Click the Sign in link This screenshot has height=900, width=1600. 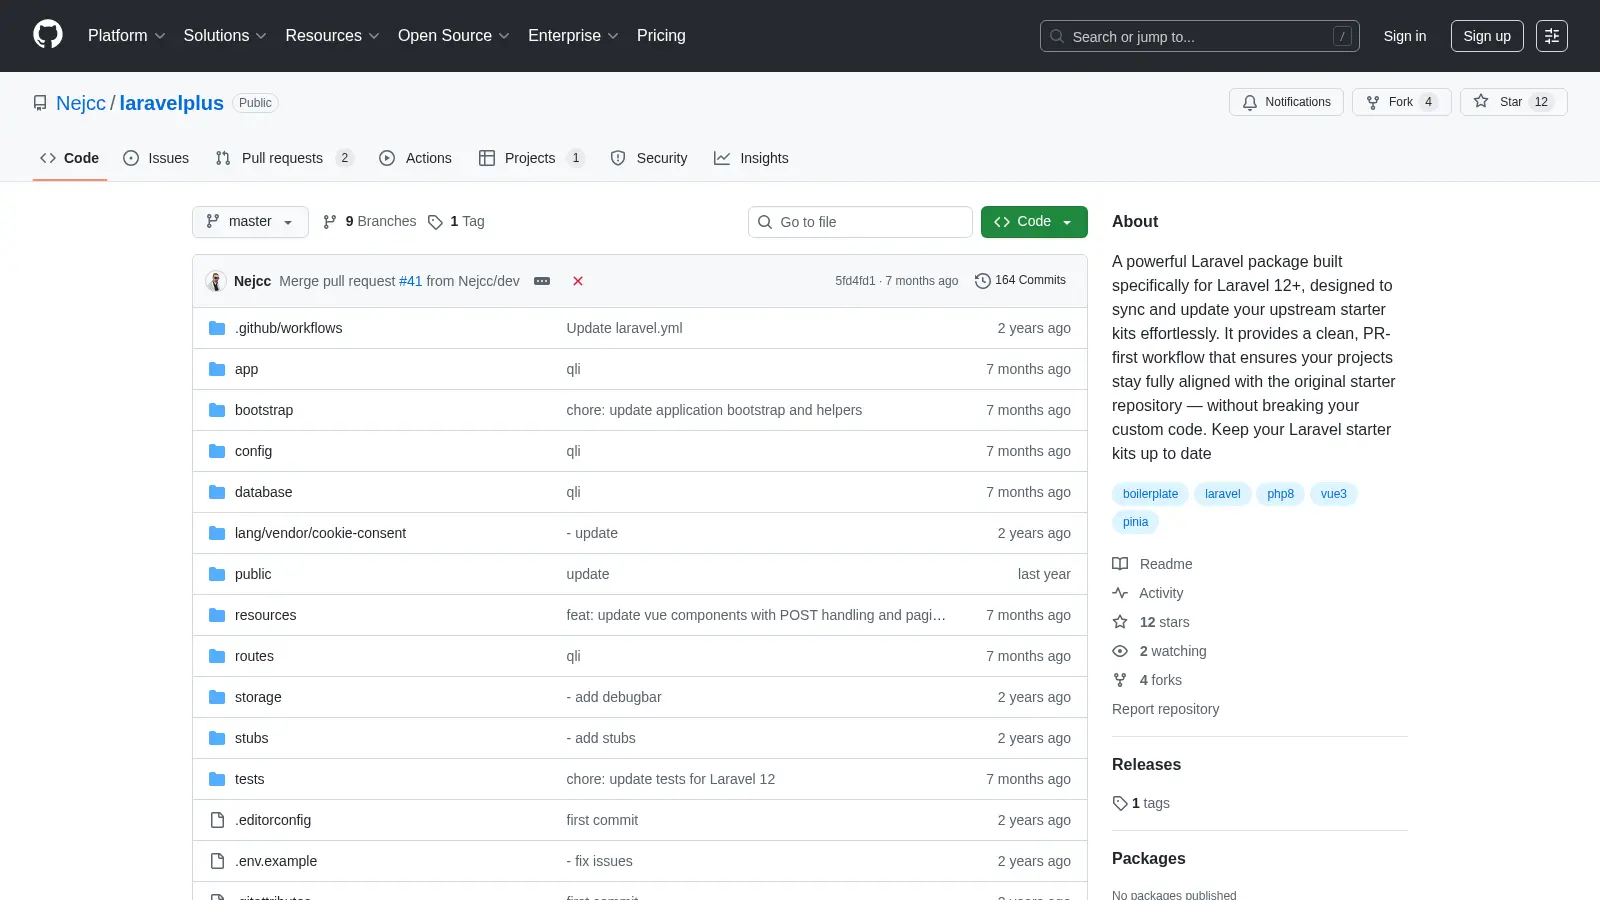click(1405, 36)
